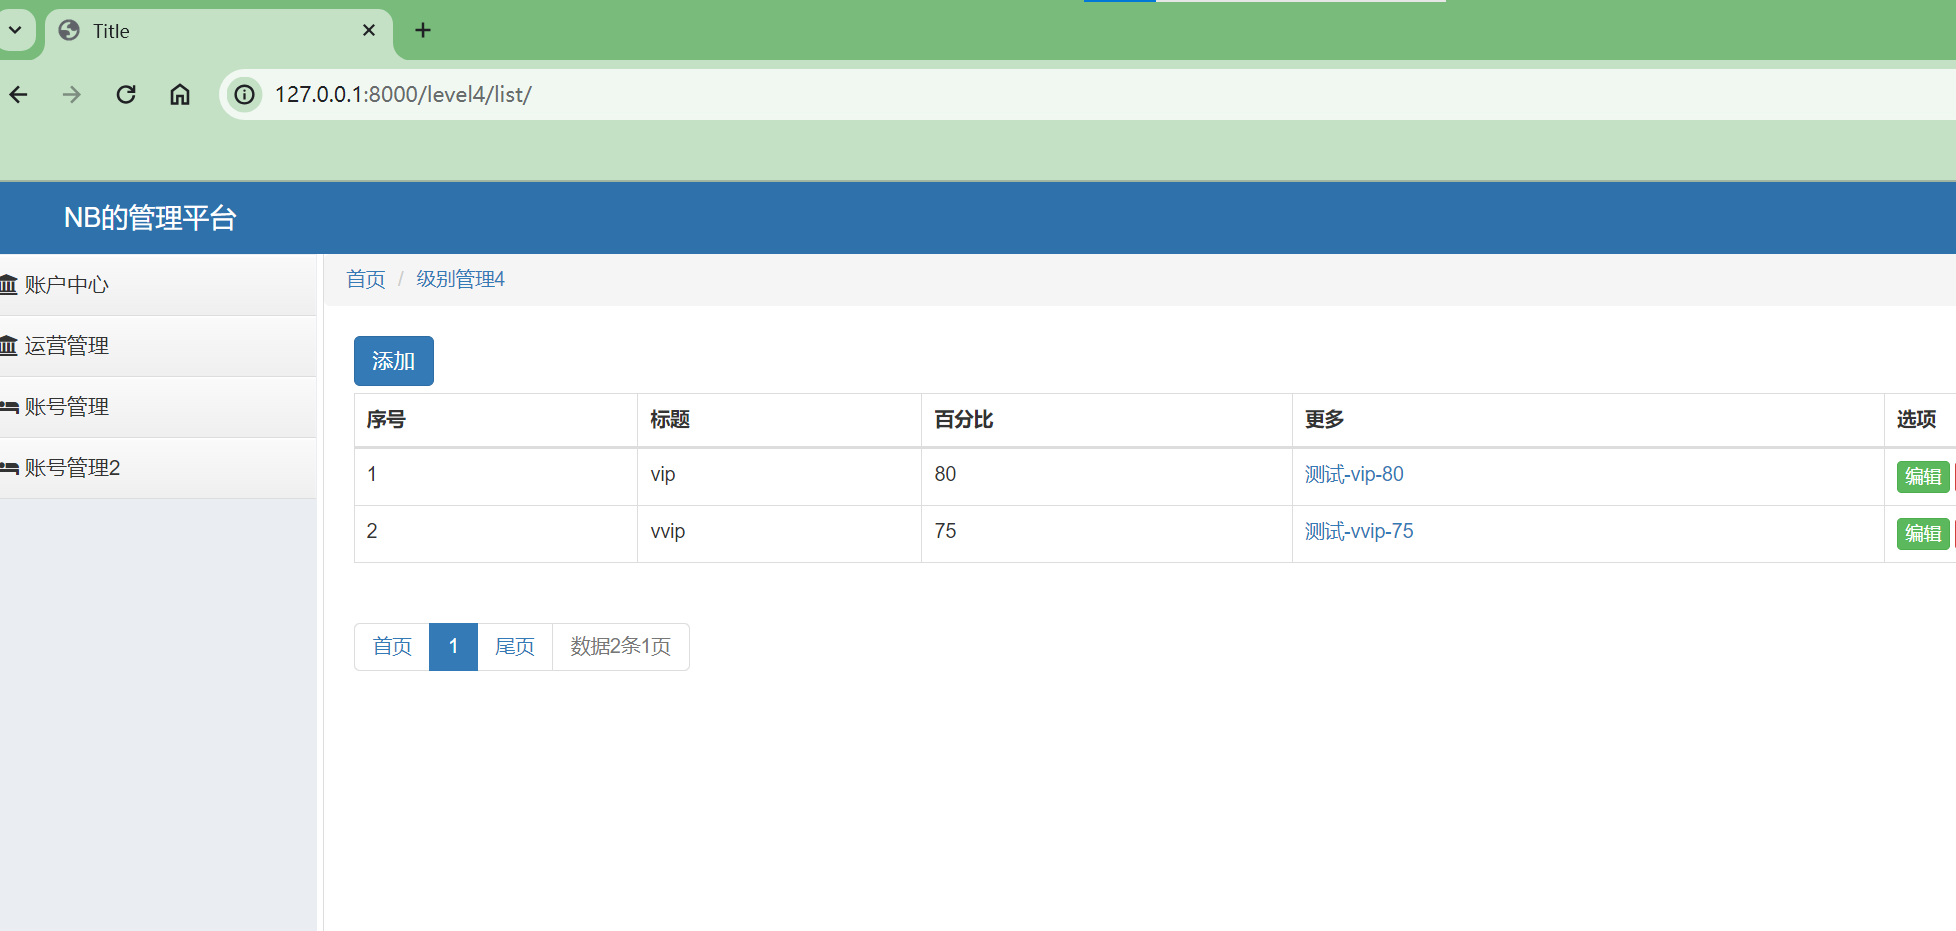Click the percentage cell showing 75

tap(1107, 534)
